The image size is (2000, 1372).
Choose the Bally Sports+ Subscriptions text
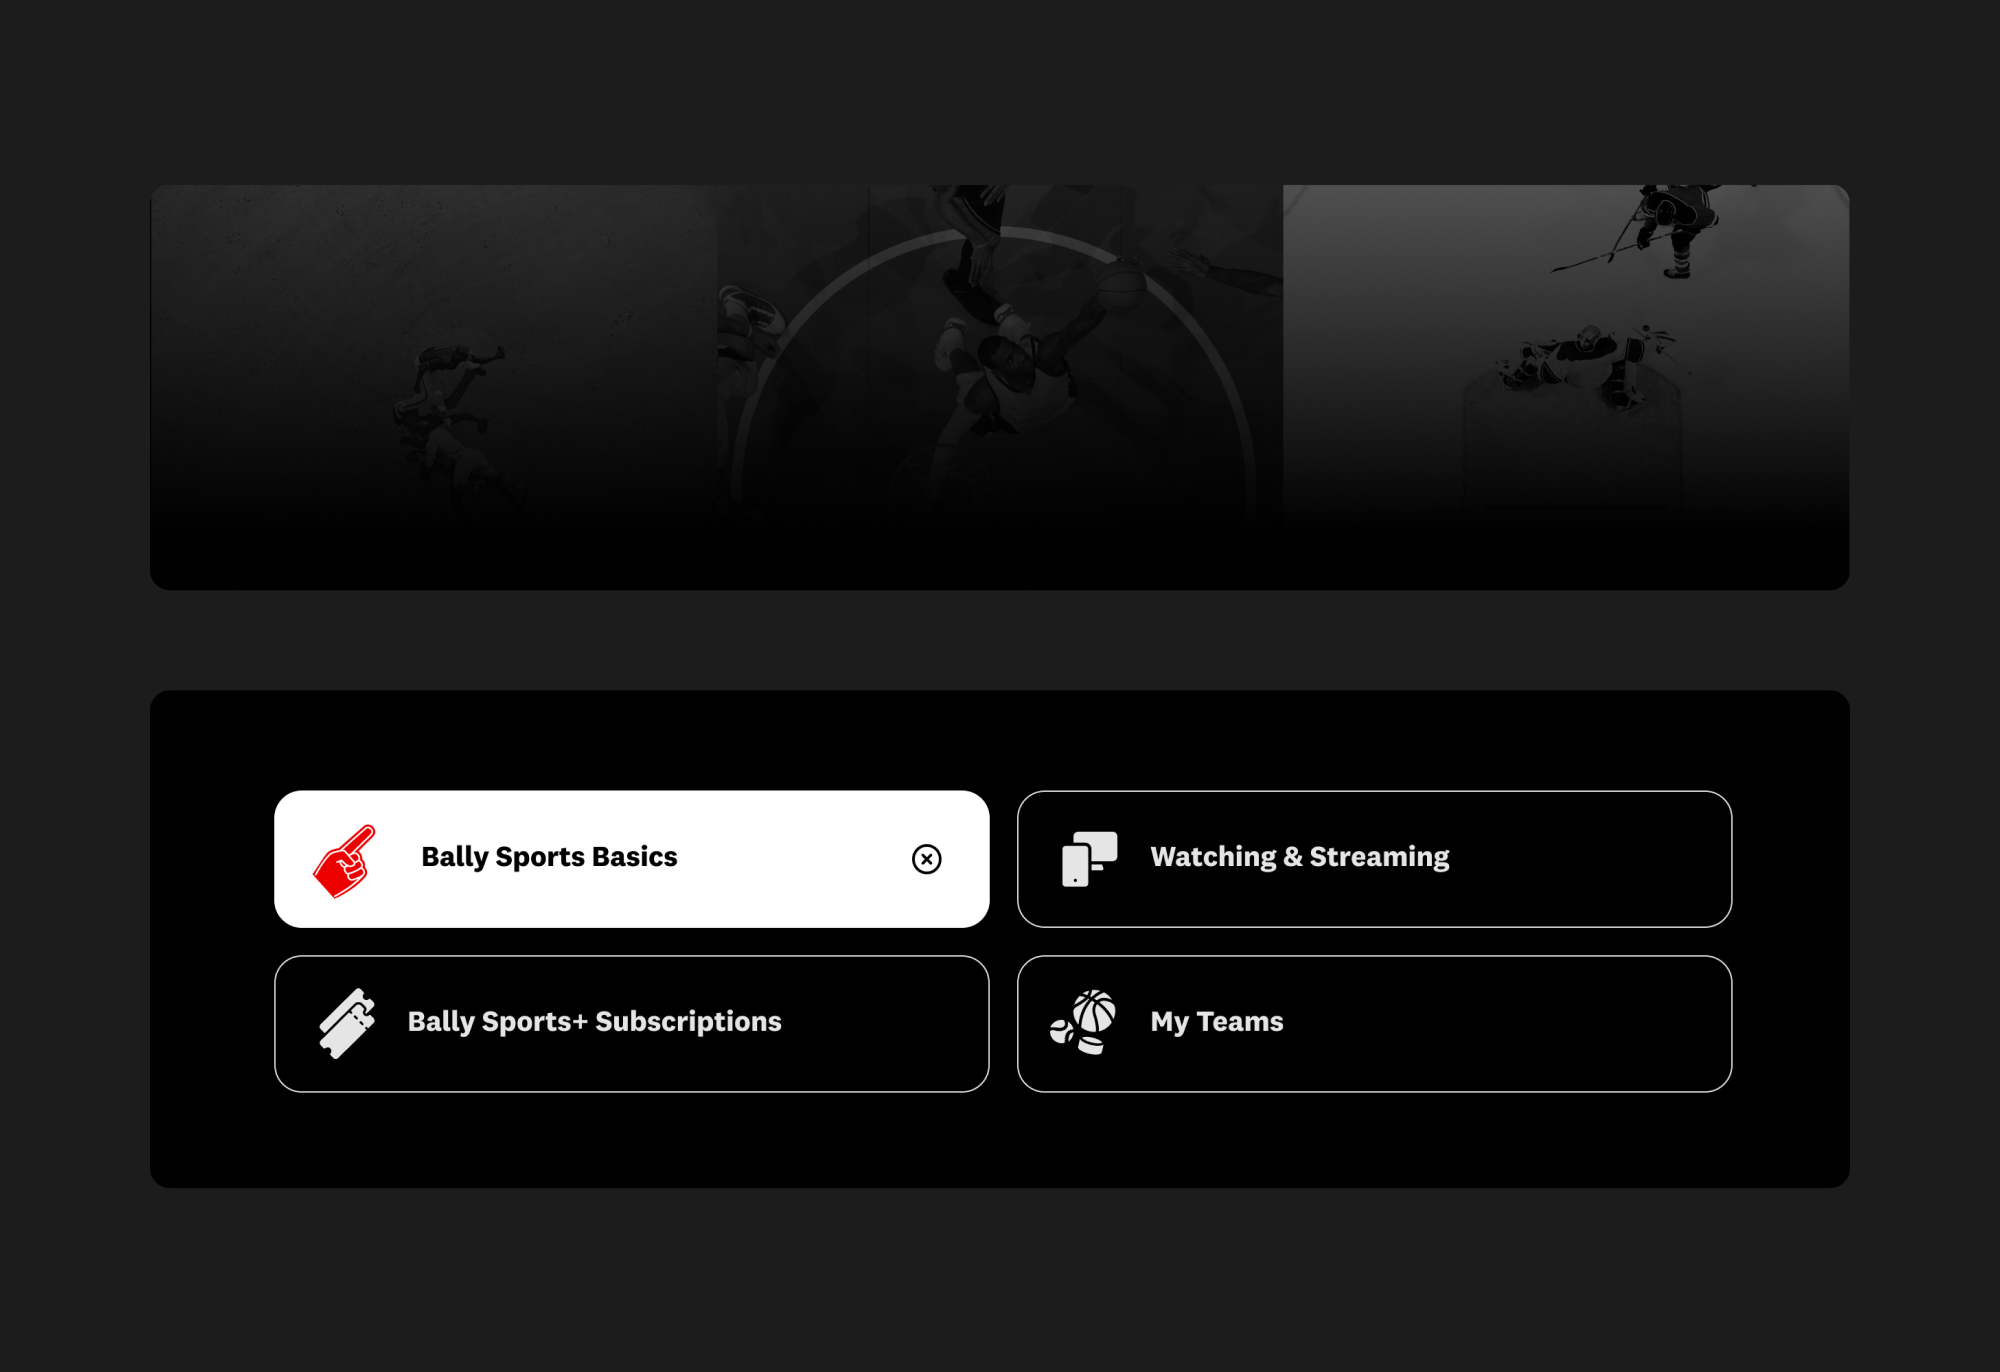pyautogui.click(x=594, y=1022)
